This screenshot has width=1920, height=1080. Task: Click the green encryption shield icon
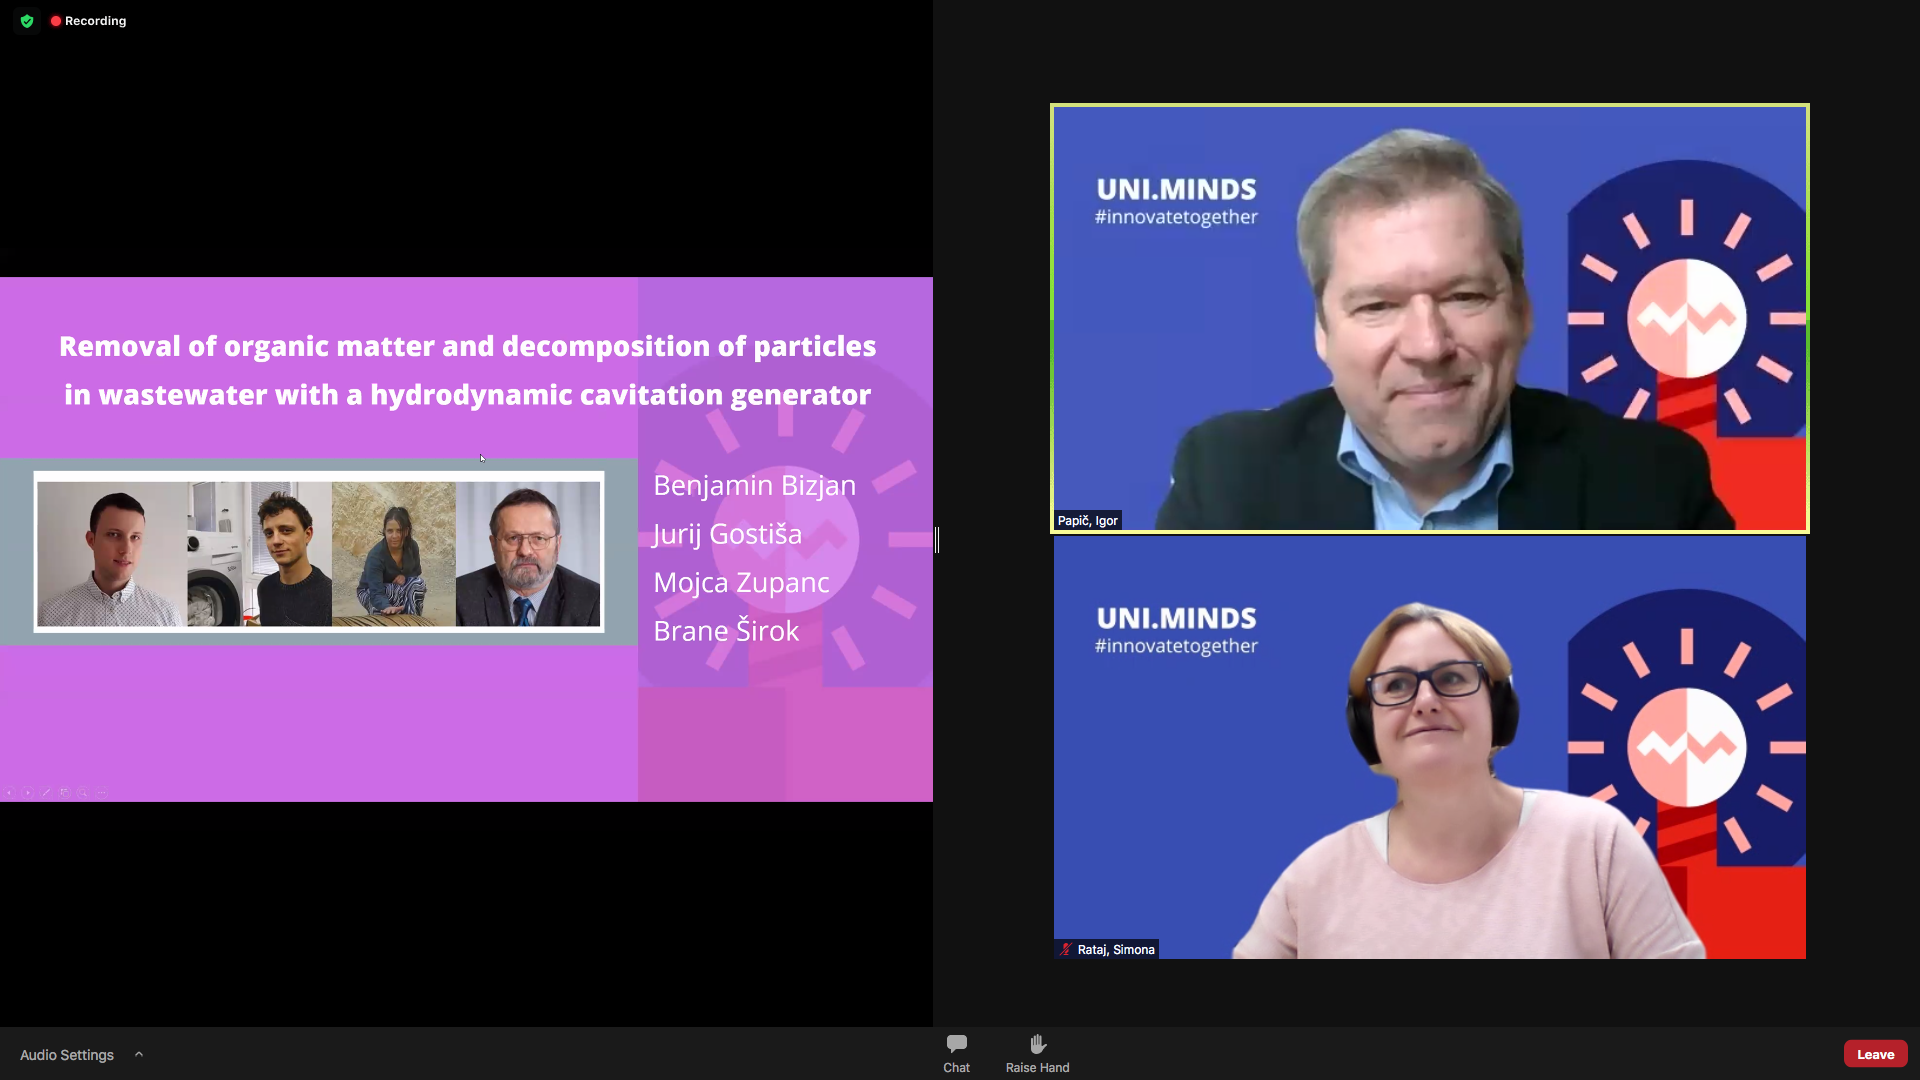pos(27,20)
